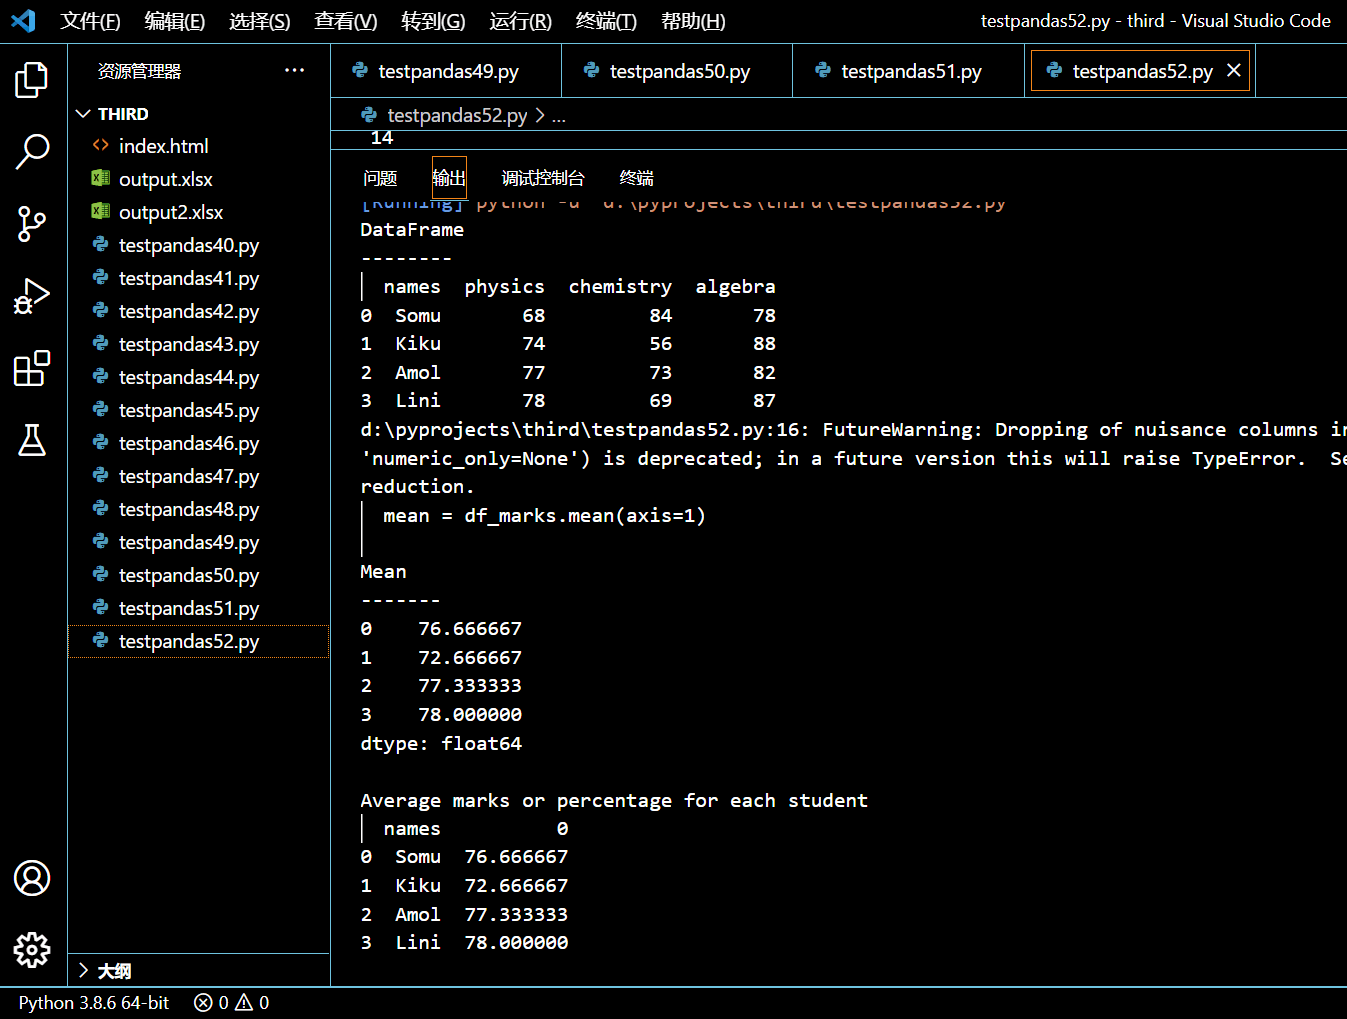Click the warnings count icon in status bar

244,1002
